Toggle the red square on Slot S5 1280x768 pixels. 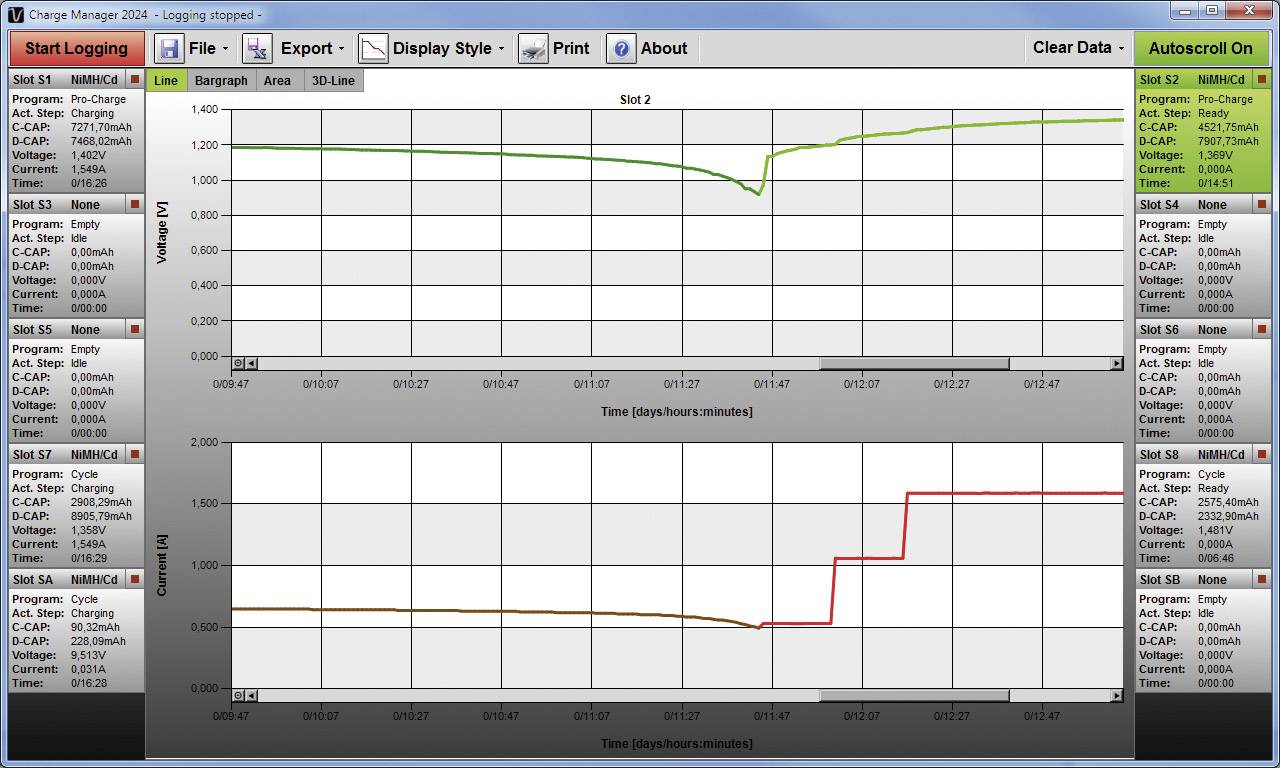coord(136,329)
